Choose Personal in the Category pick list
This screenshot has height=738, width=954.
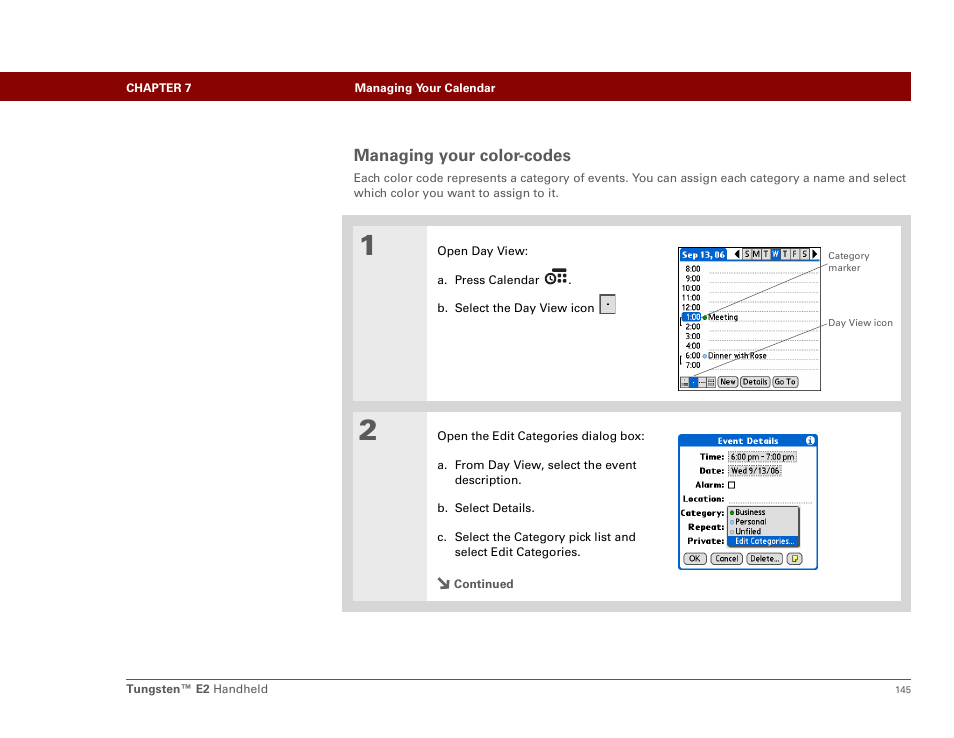(x=763, y=522)
